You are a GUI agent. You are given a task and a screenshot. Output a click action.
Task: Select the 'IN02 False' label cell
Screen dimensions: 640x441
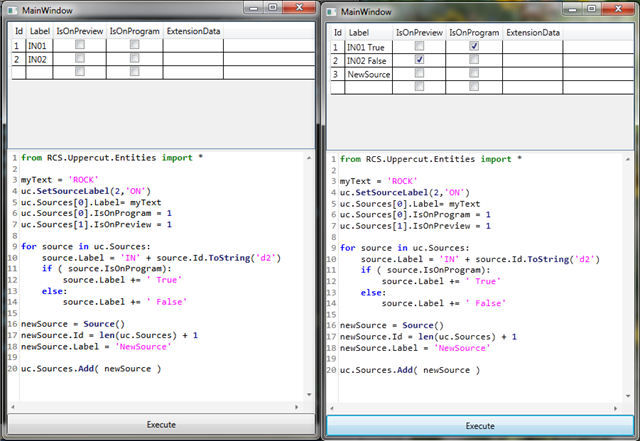point(369,61)
